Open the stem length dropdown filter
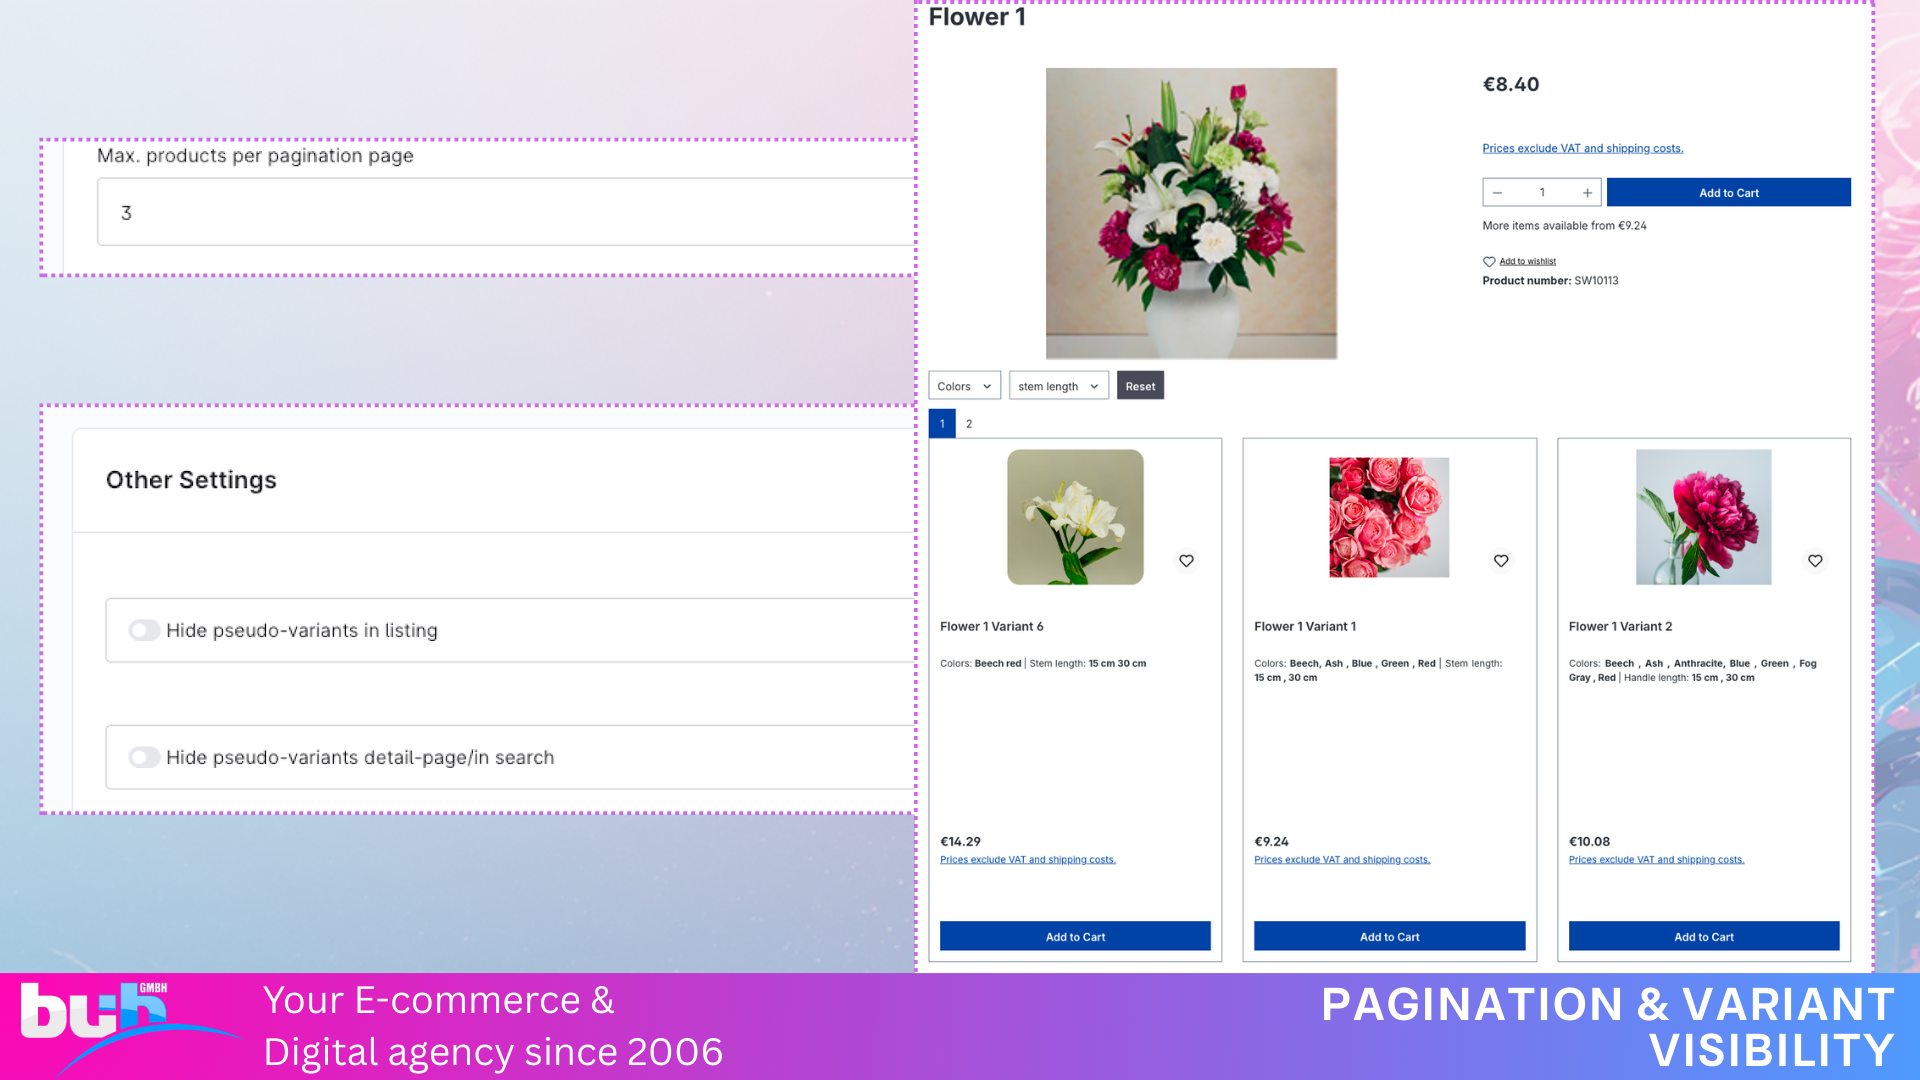 [1058, 386]
